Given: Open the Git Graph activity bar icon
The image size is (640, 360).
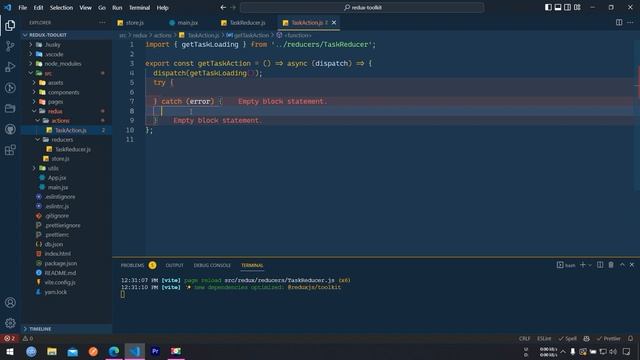Looking at the screenshot, I should pos(10,88).
